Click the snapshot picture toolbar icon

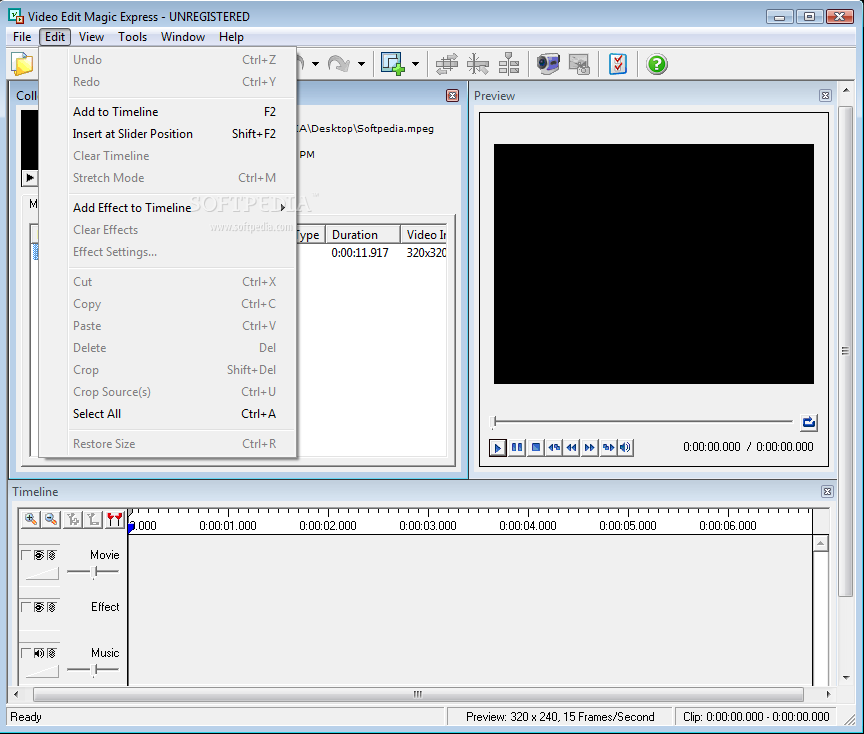pyautogui.click(x=579, y=64)
